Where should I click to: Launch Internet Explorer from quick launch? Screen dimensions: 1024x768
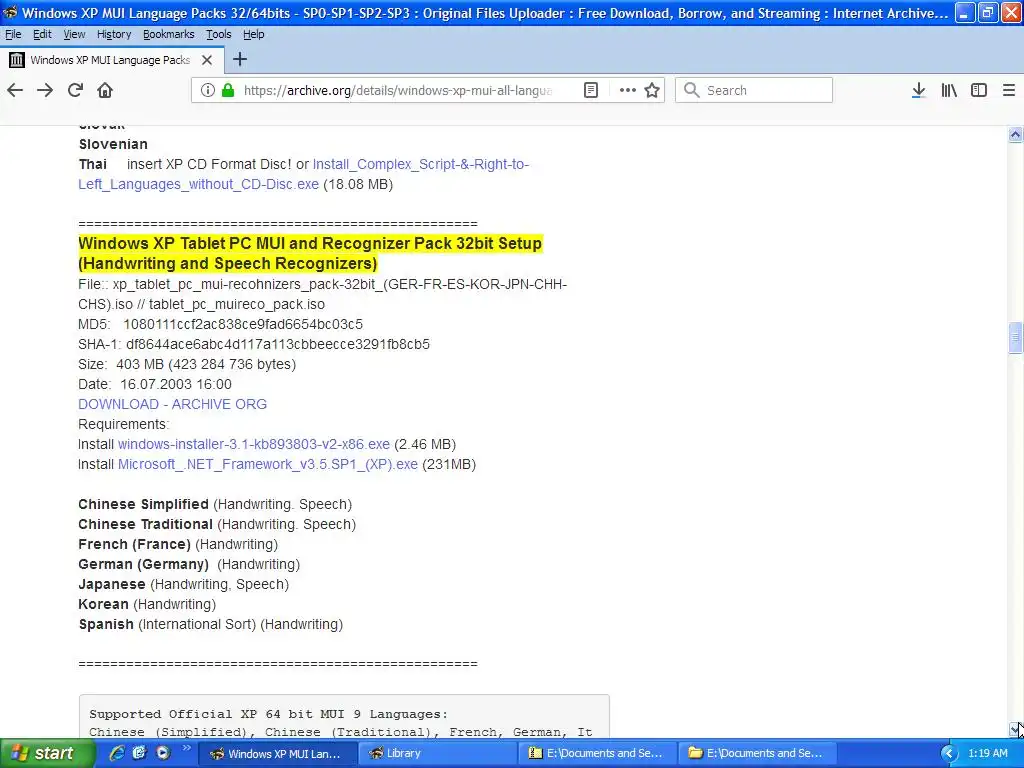[x=117, y=753]
